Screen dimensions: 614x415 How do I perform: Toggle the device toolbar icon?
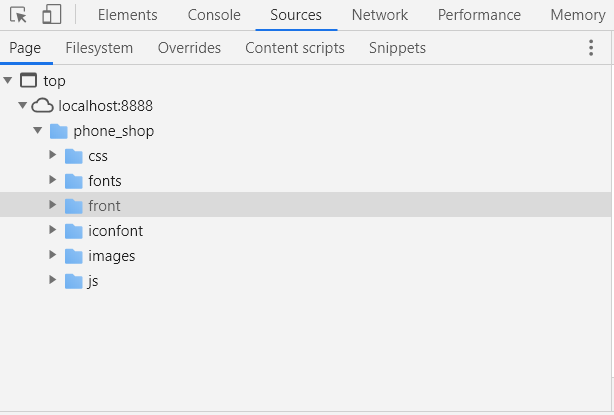tap(52, 15)
